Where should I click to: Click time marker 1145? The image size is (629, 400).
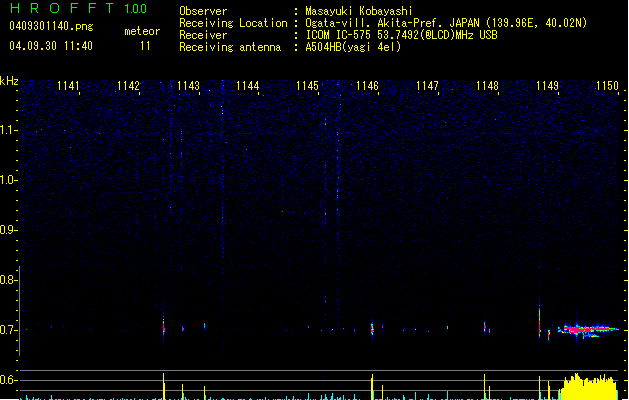(x=307, y=86)
